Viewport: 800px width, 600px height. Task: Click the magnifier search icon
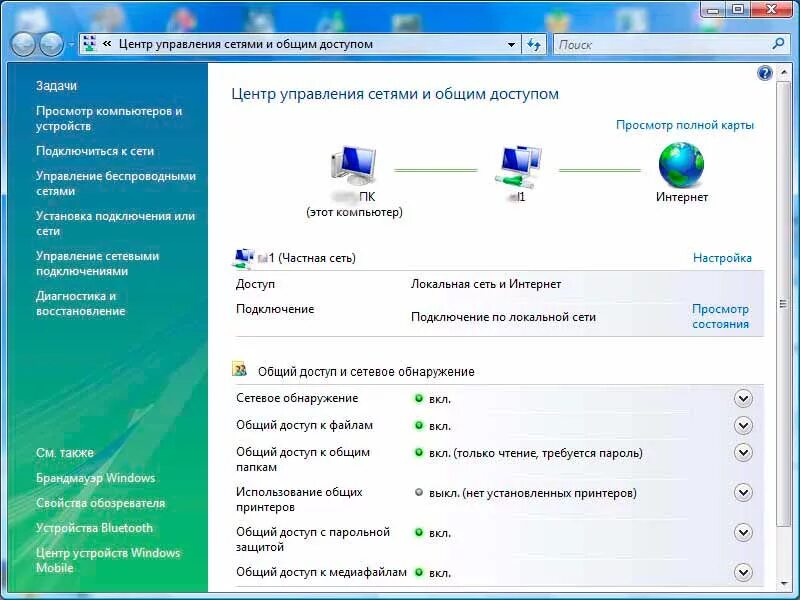coord(778,44)
